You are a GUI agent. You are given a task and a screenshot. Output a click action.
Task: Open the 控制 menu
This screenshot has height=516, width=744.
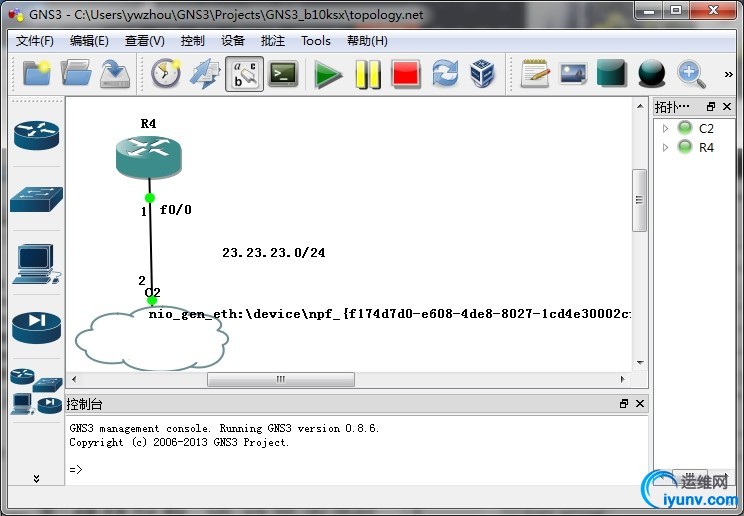click(193, 41)
